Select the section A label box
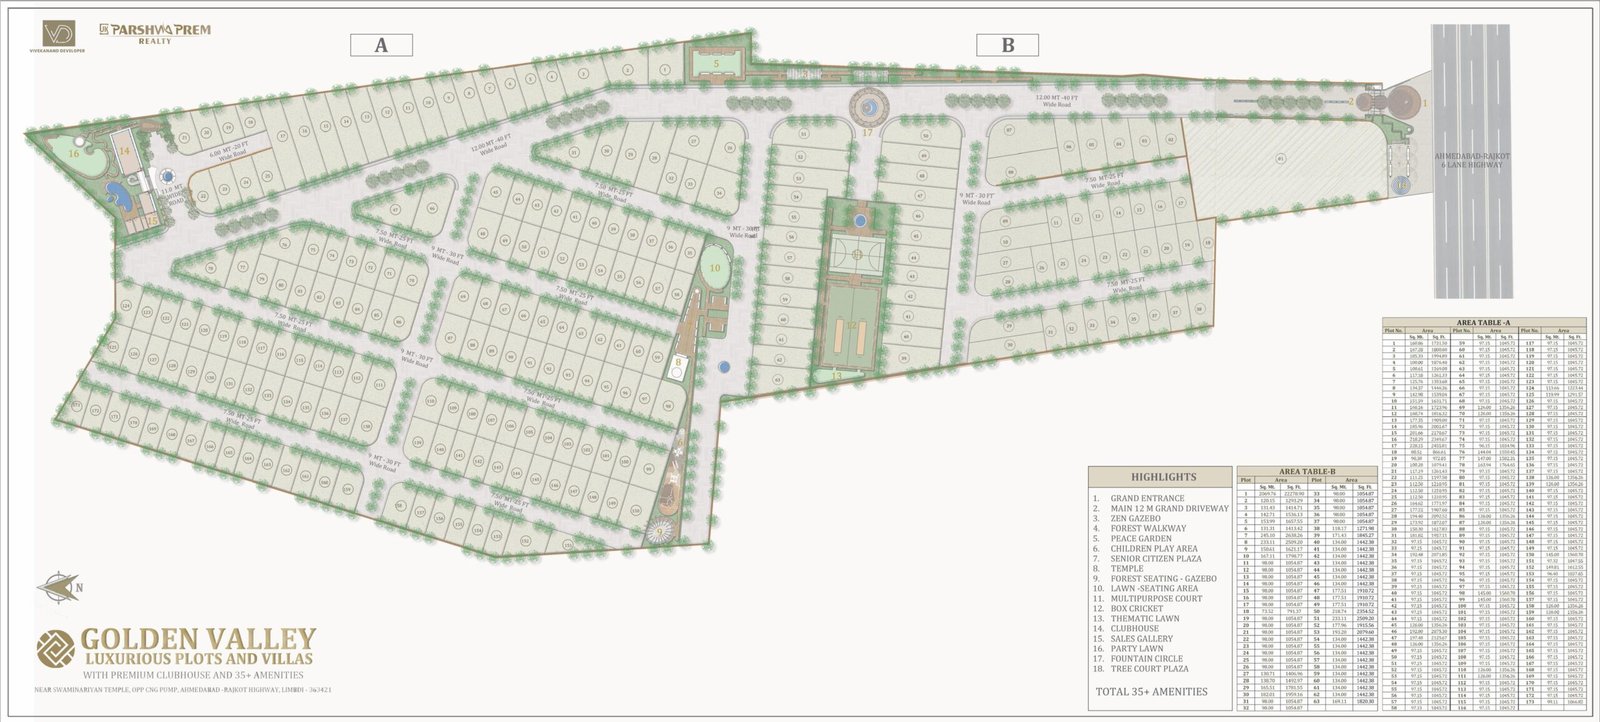Image resolution: width=1600 pixels, height=722 pixels. 379,45
